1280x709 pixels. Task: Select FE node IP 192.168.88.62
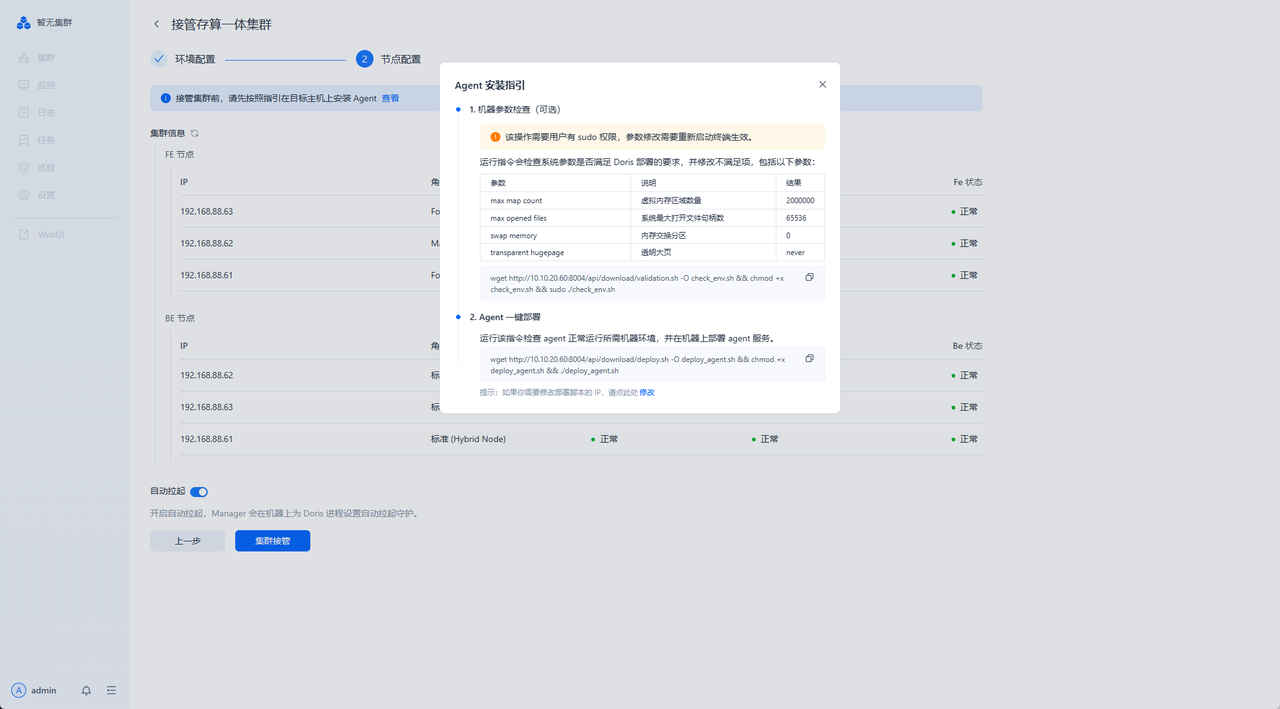206,243
